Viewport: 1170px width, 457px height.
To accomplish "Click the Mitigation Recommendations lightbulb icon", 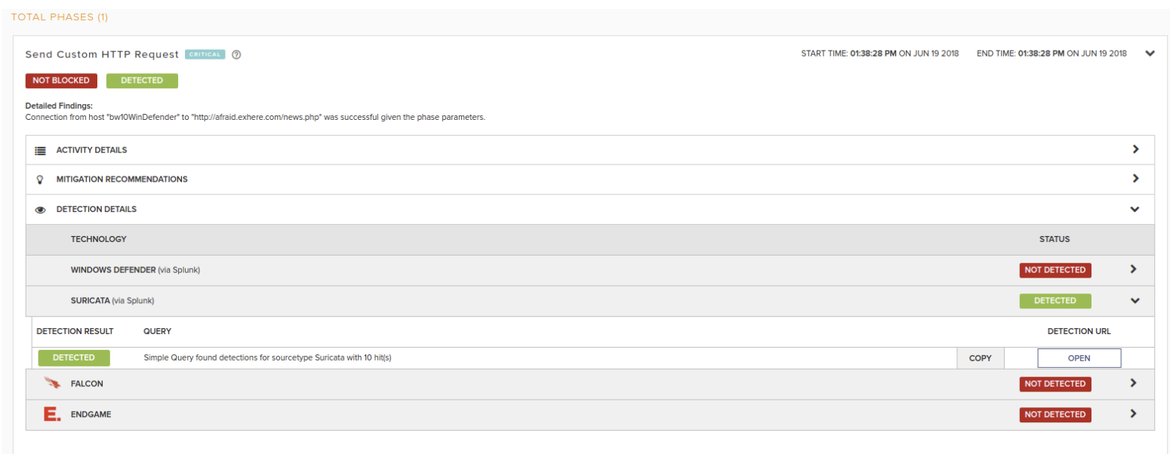I will [40, 179].
